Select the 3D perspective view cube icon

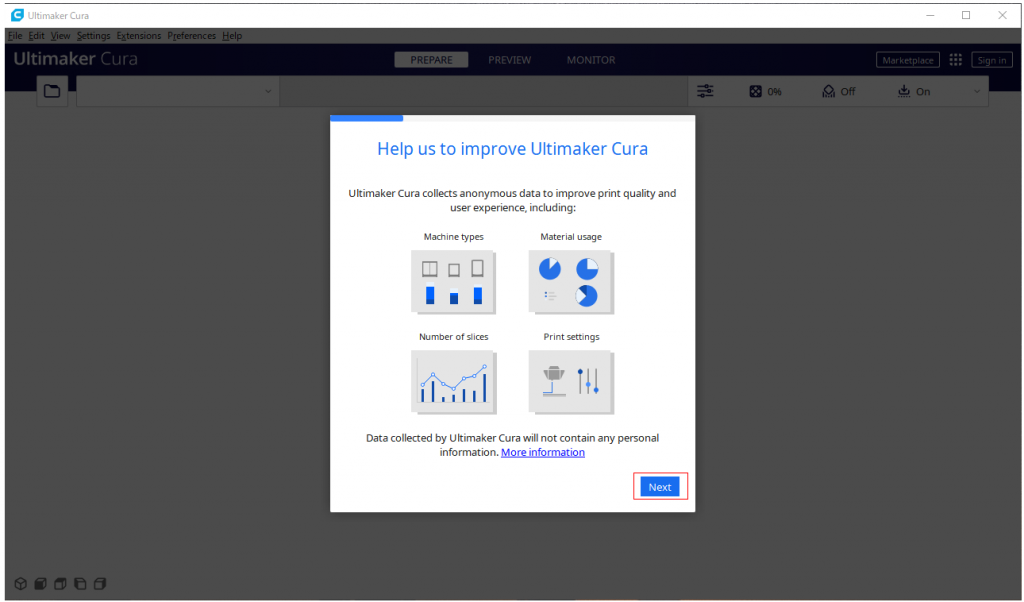click(21, 584)
